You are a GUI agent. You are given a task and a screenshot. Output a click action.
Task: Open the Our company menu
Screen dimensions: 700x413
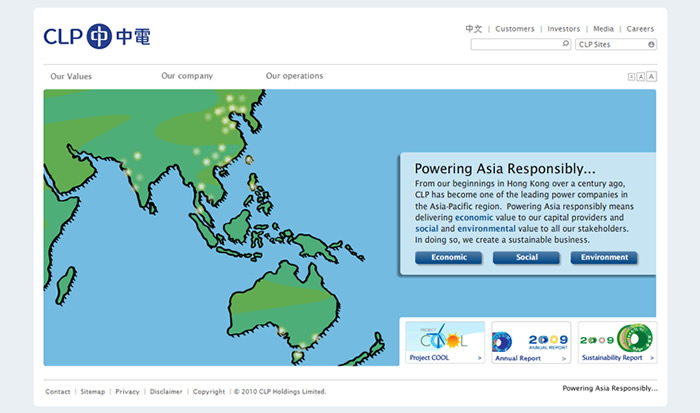click(187, 76)
